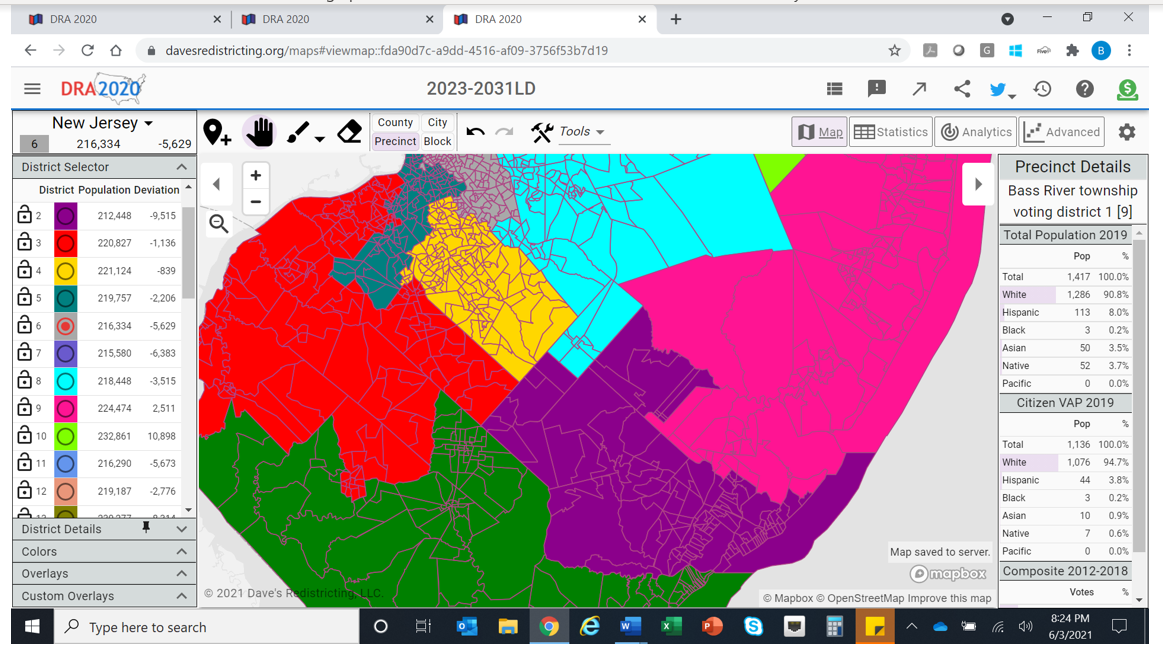
Task: Switch to the Statistics tab
Action: click(x=891, y=132)
